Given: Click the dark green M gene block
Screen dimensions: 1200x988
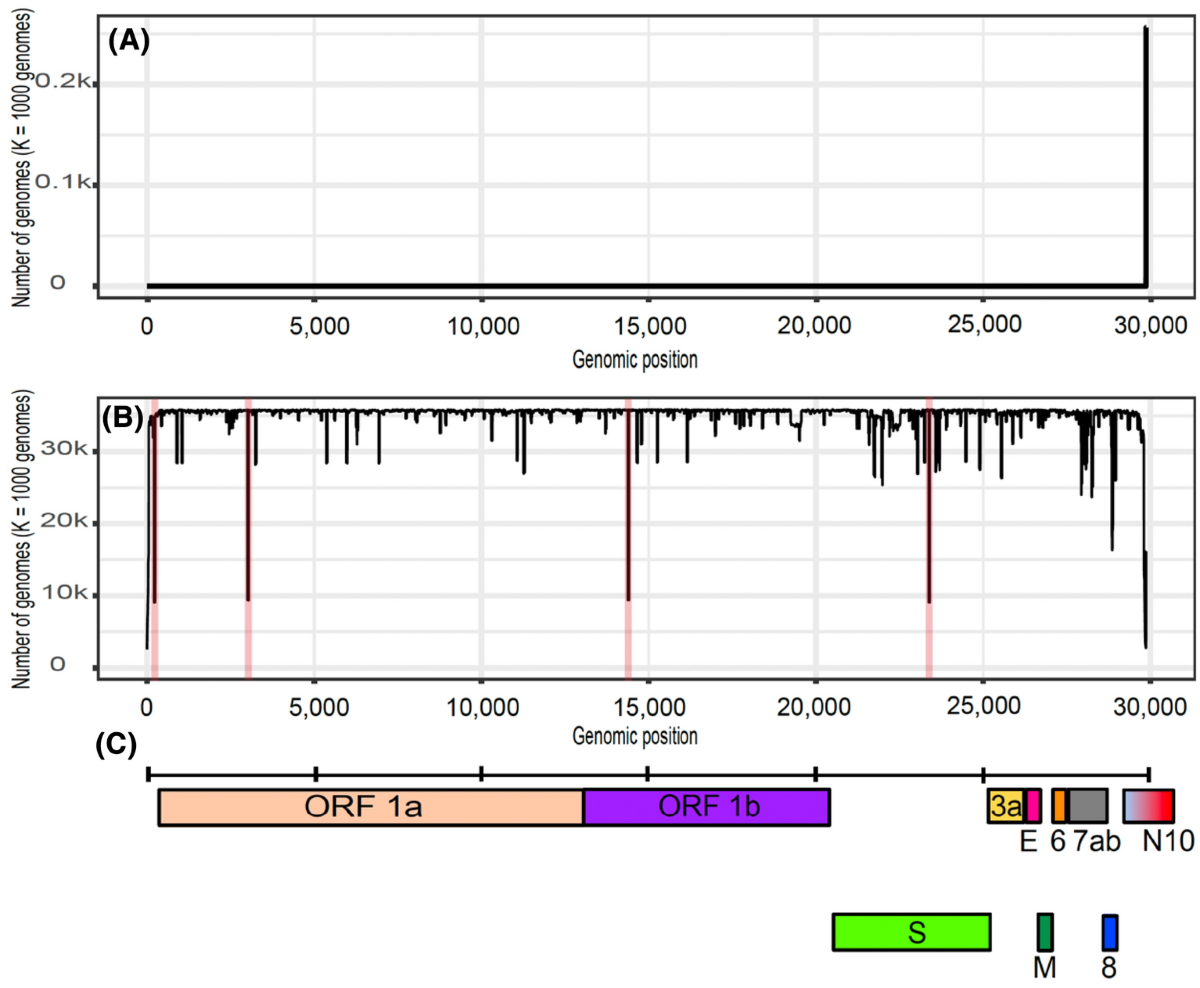Looking at the screenshot, I should (1045, 931).
